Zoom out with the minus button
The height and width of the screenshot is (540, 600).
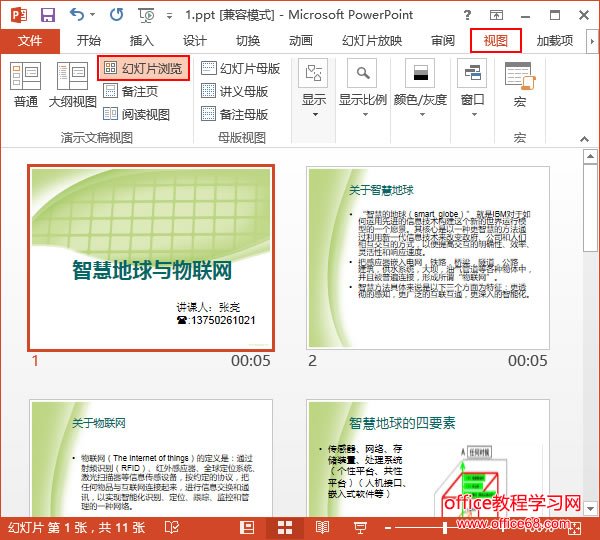388,528
